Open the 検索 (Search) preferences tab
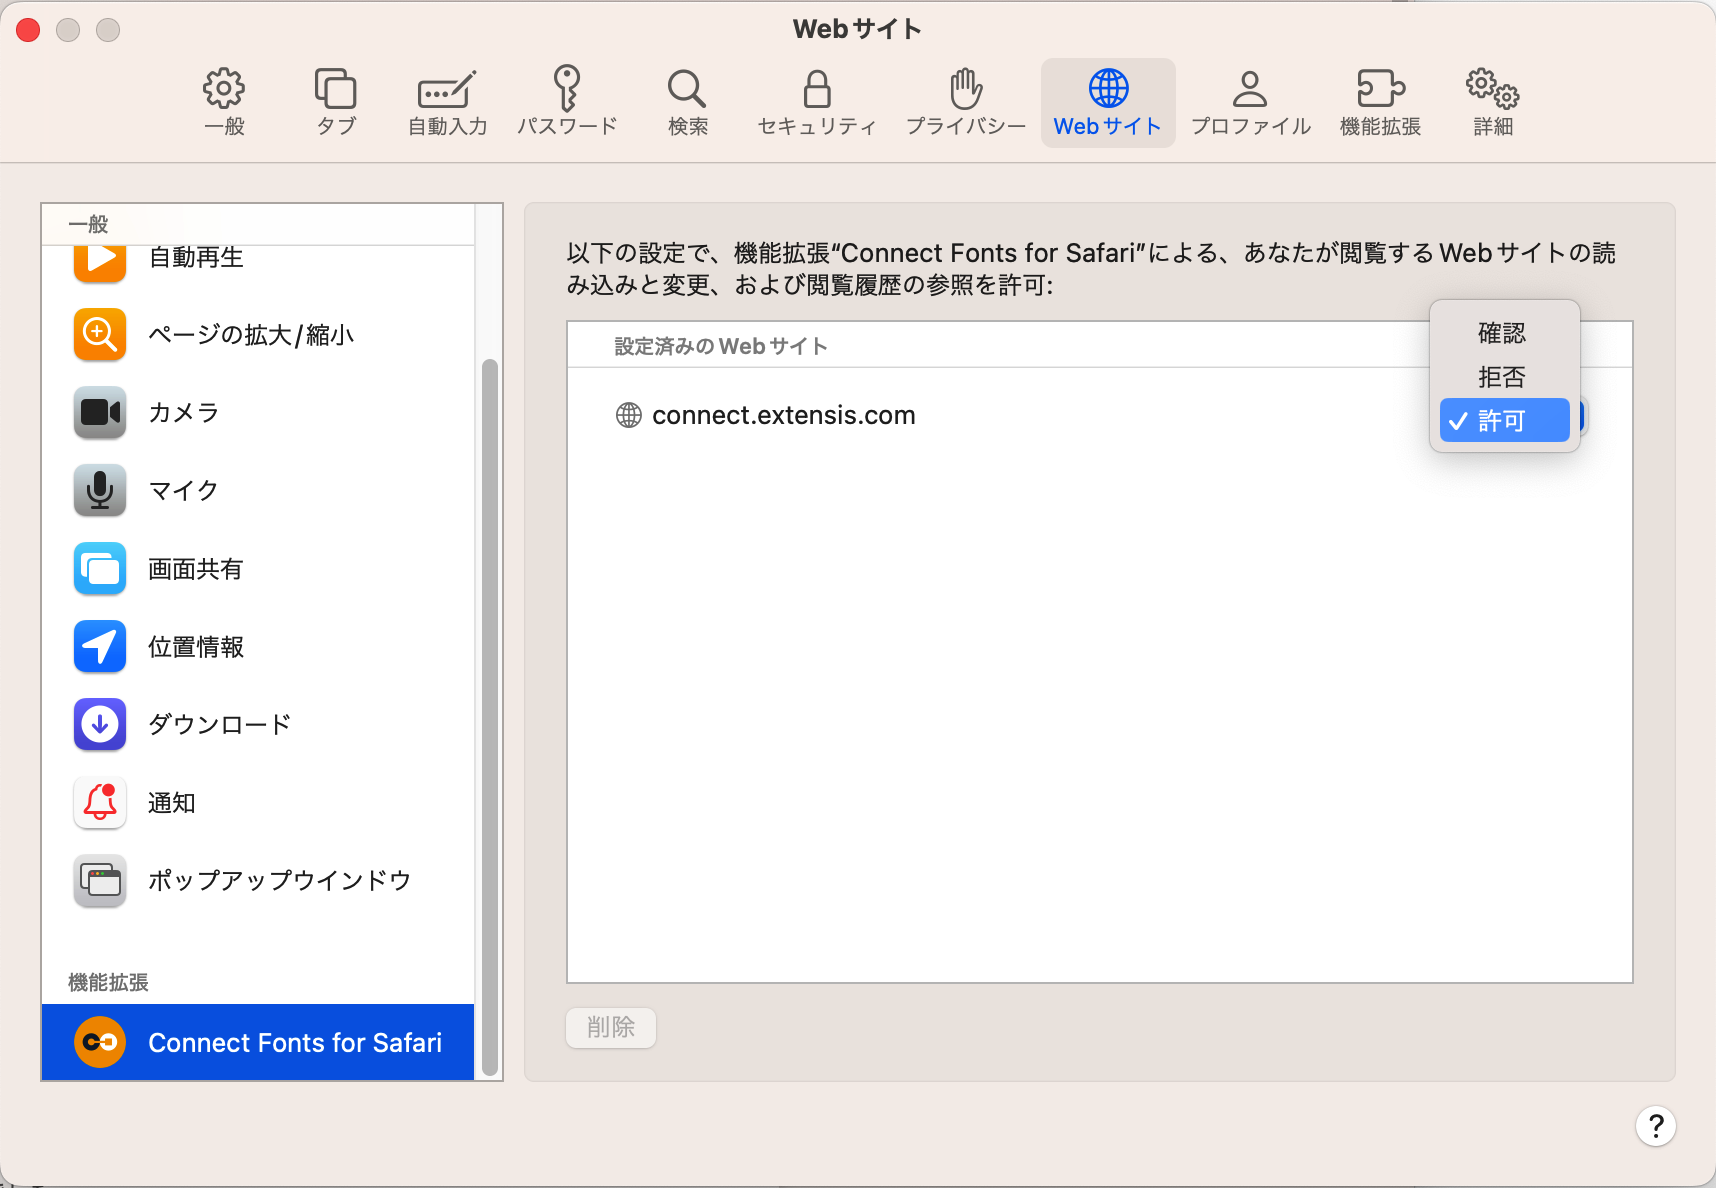 click(688, 102)
